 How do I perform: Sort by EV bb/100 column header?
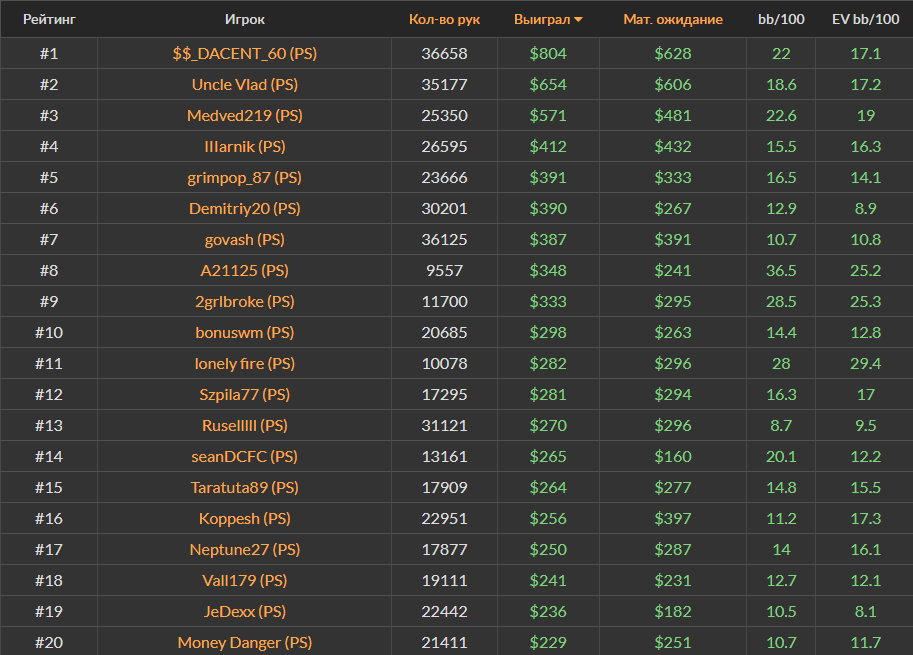click(865, 20)
